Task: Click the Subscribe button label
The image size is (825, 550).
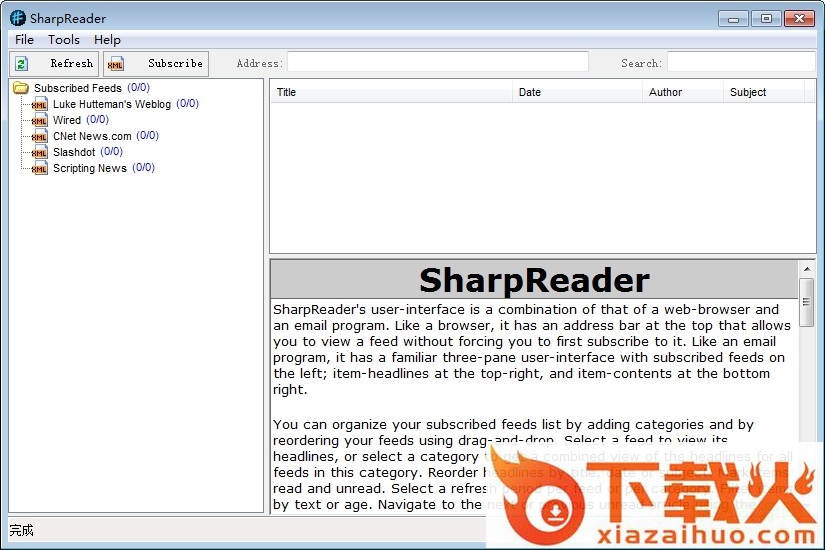Action: pos(175,63)
